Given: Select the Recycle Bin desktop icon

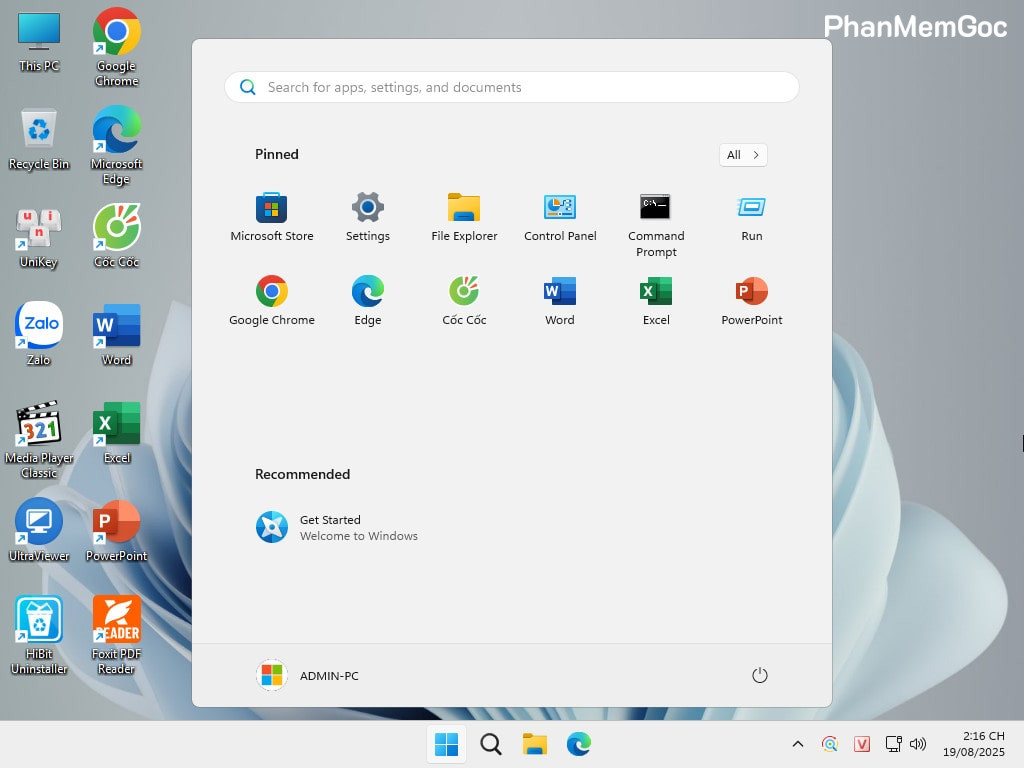Looking at the screenshot, I should 39,139.
